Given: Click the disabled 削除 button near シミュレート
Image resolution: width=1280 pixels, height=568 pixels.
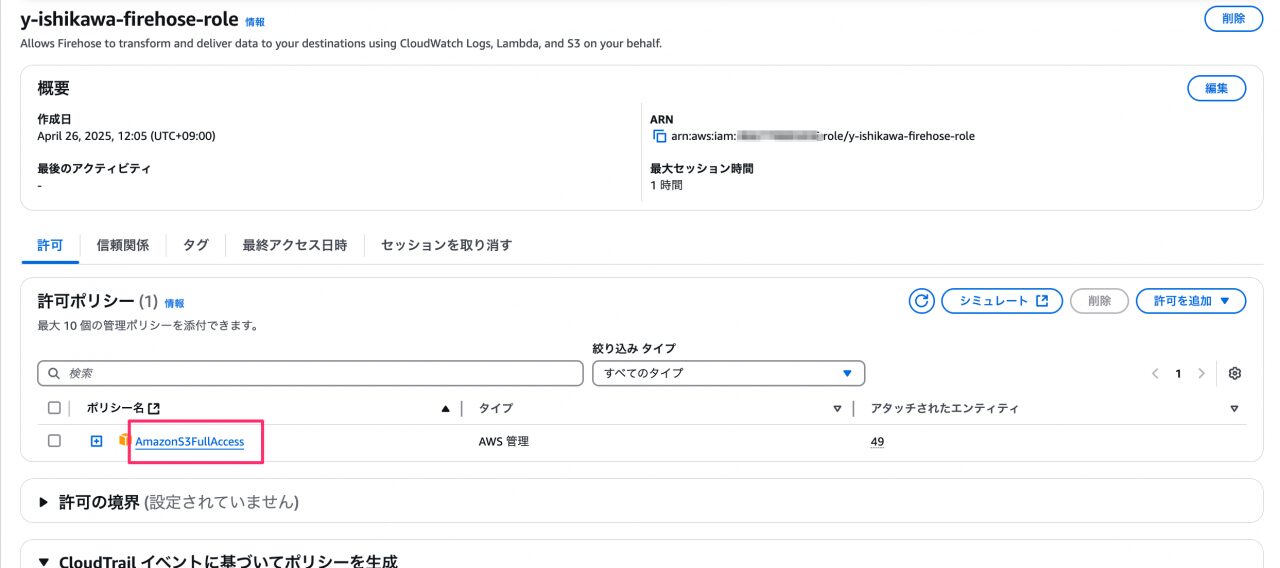Looking at the screenshot, I should 1099,301.
